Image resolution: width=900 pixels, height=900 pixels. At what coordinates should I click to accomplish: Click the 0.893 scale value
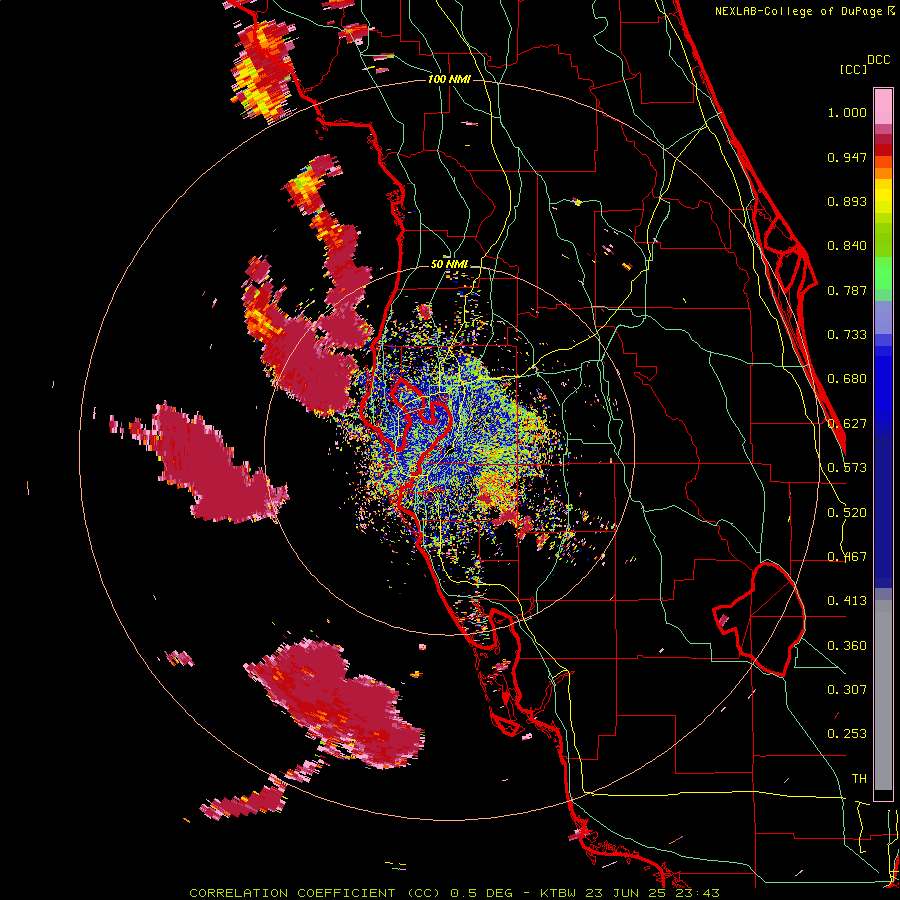coord(847,201)
